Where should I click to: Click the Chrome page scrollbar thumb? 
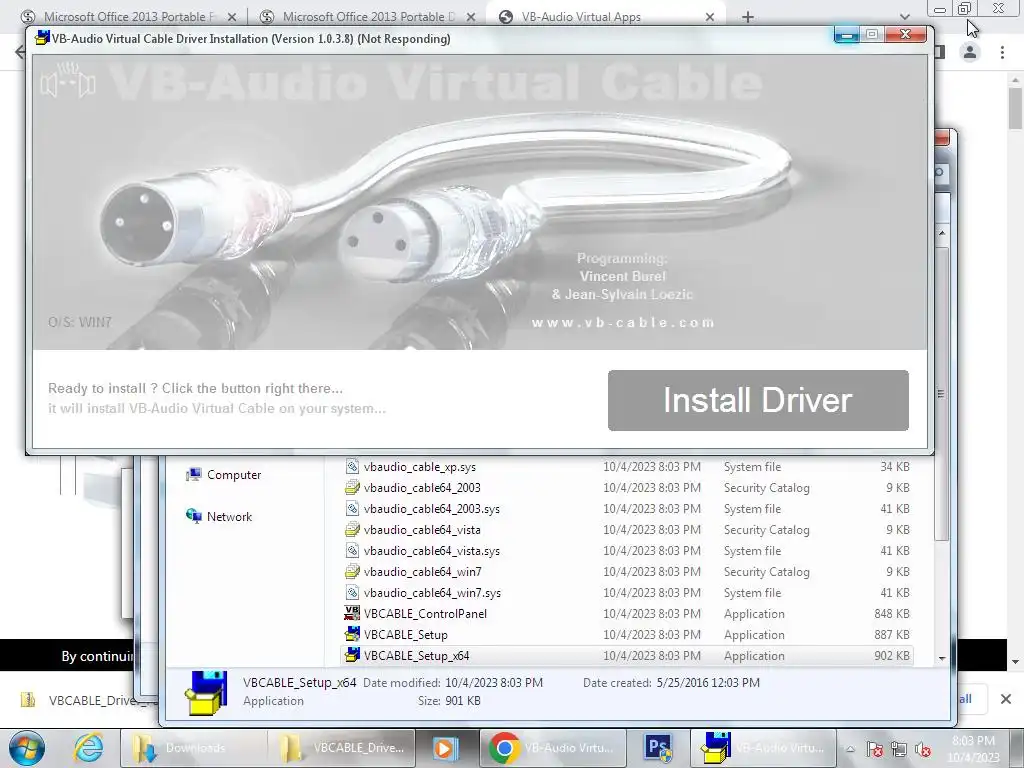(1016, 108)
